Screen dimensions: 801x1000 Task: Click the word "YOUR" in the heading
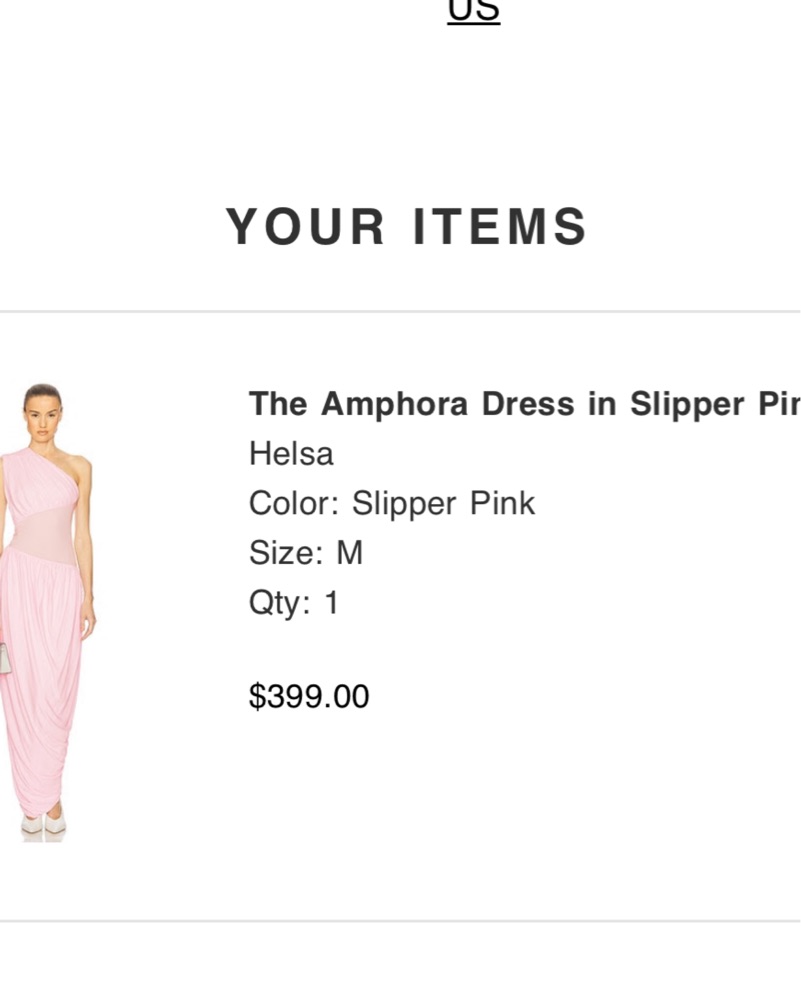tap(305, 226)
